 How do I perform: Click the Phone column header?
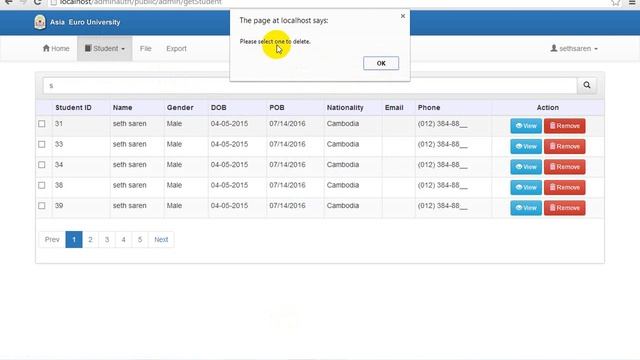pos(429,108)
